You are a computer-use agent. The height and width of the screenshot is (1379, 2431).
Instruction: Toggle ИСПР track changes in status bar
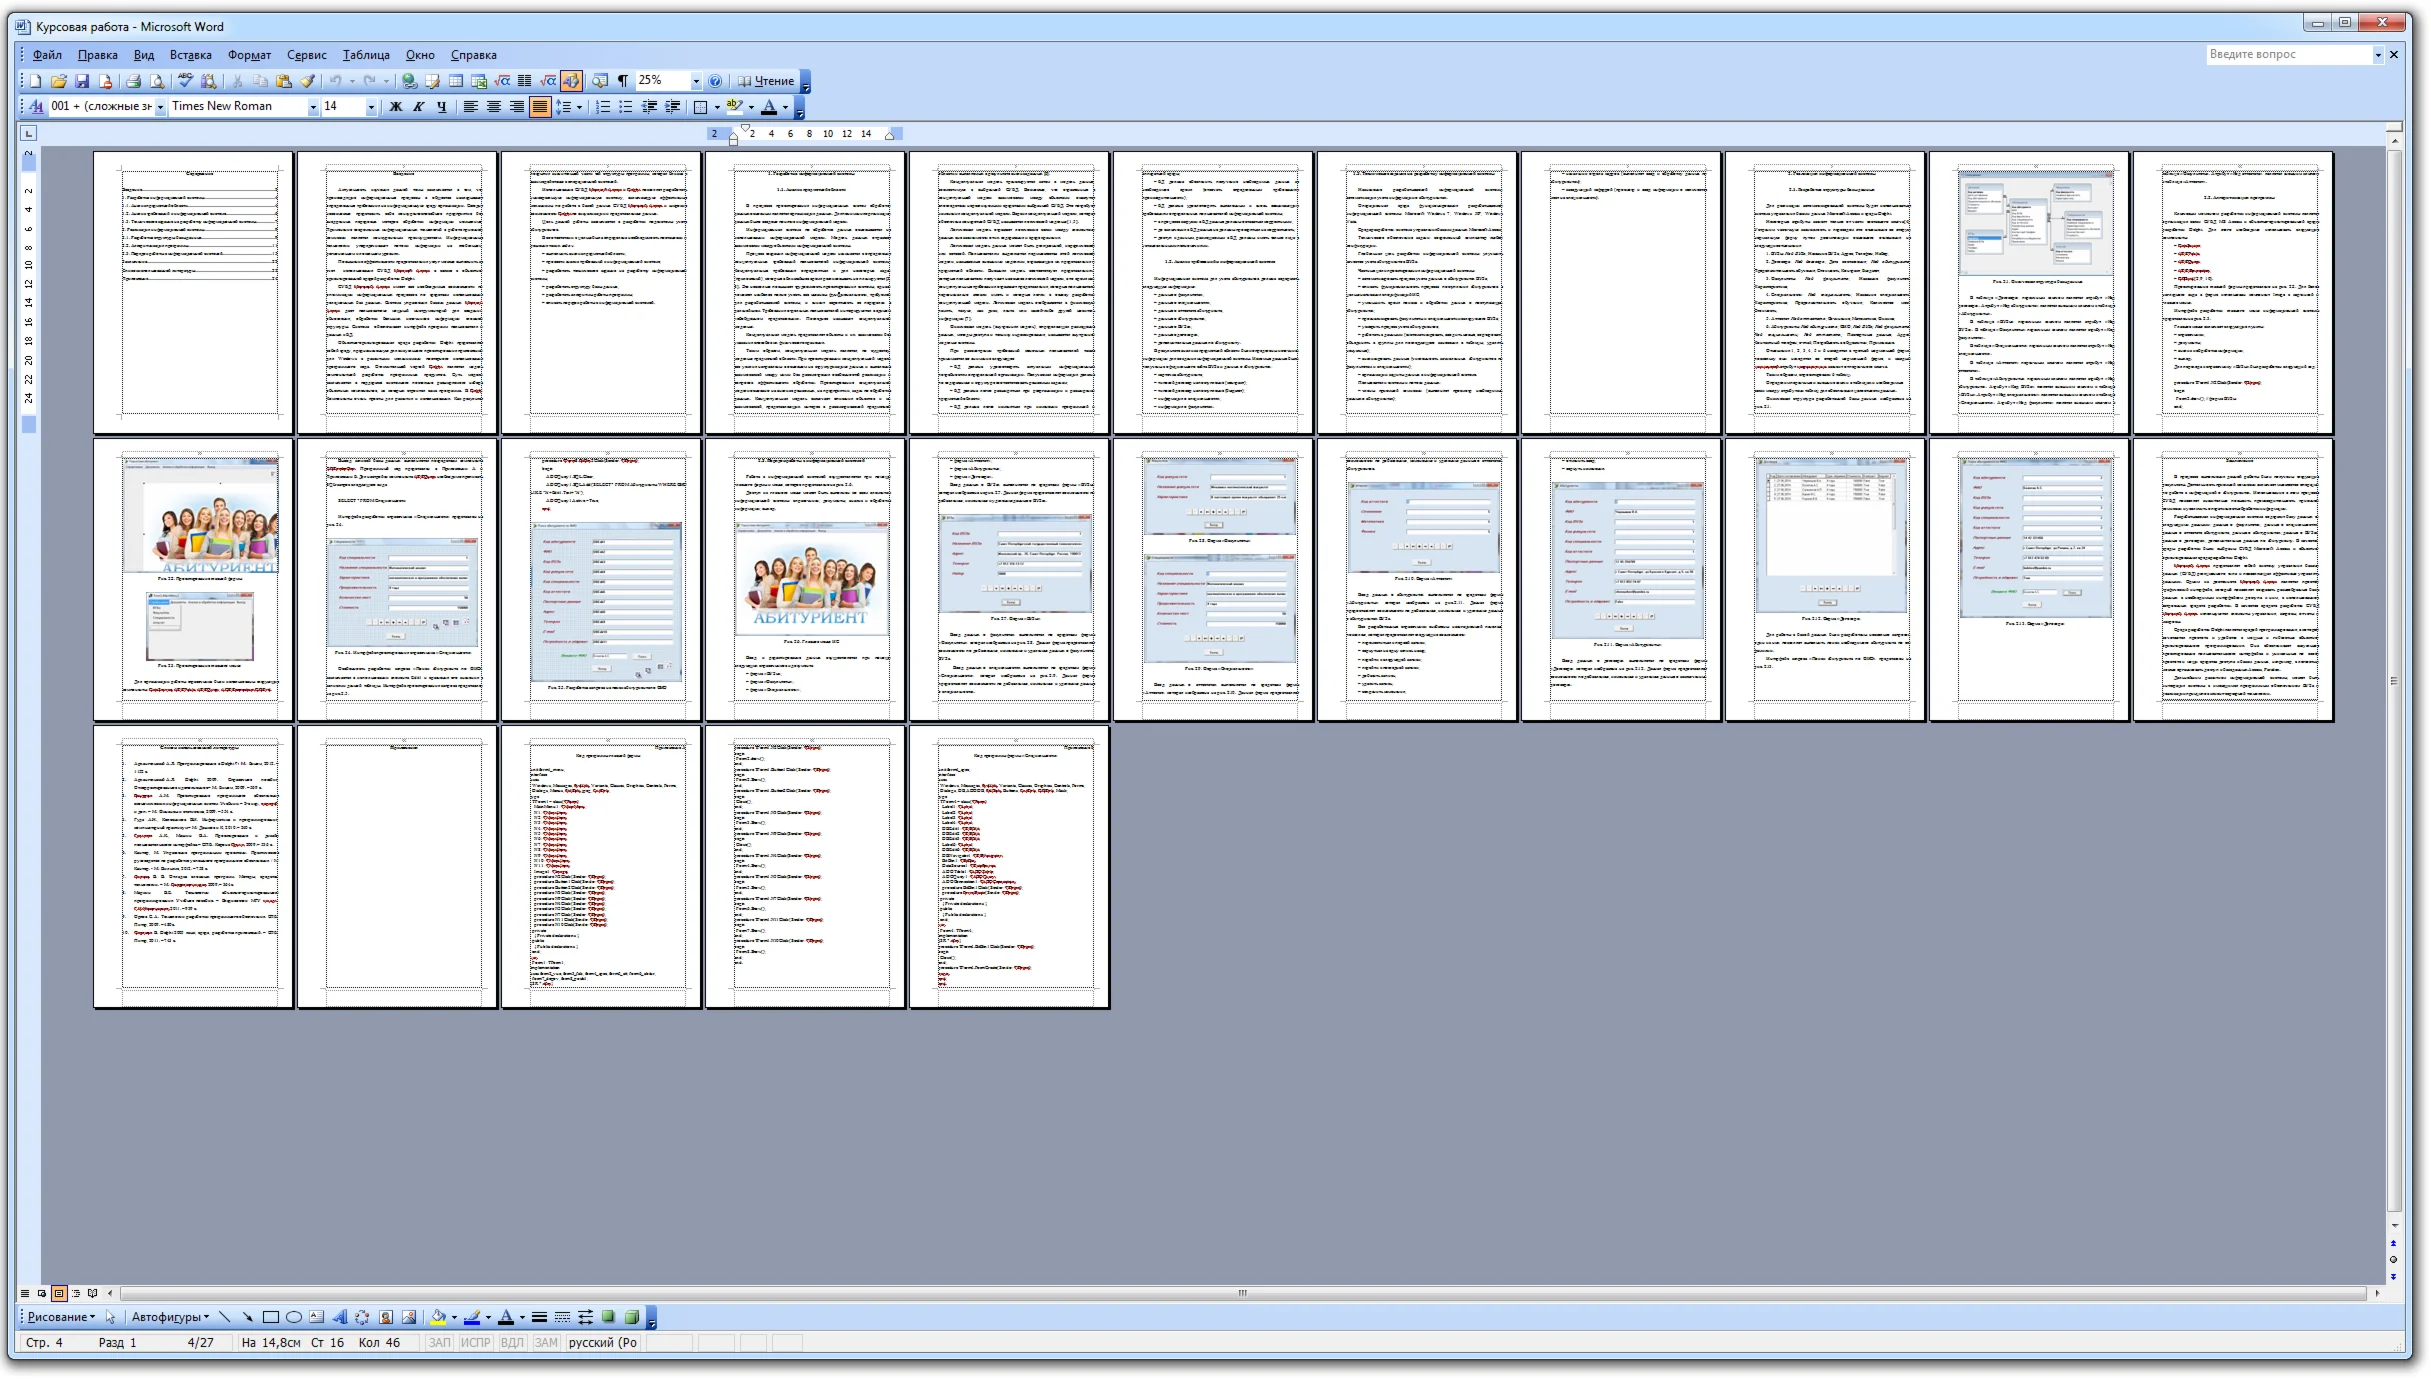[475, 1343]
